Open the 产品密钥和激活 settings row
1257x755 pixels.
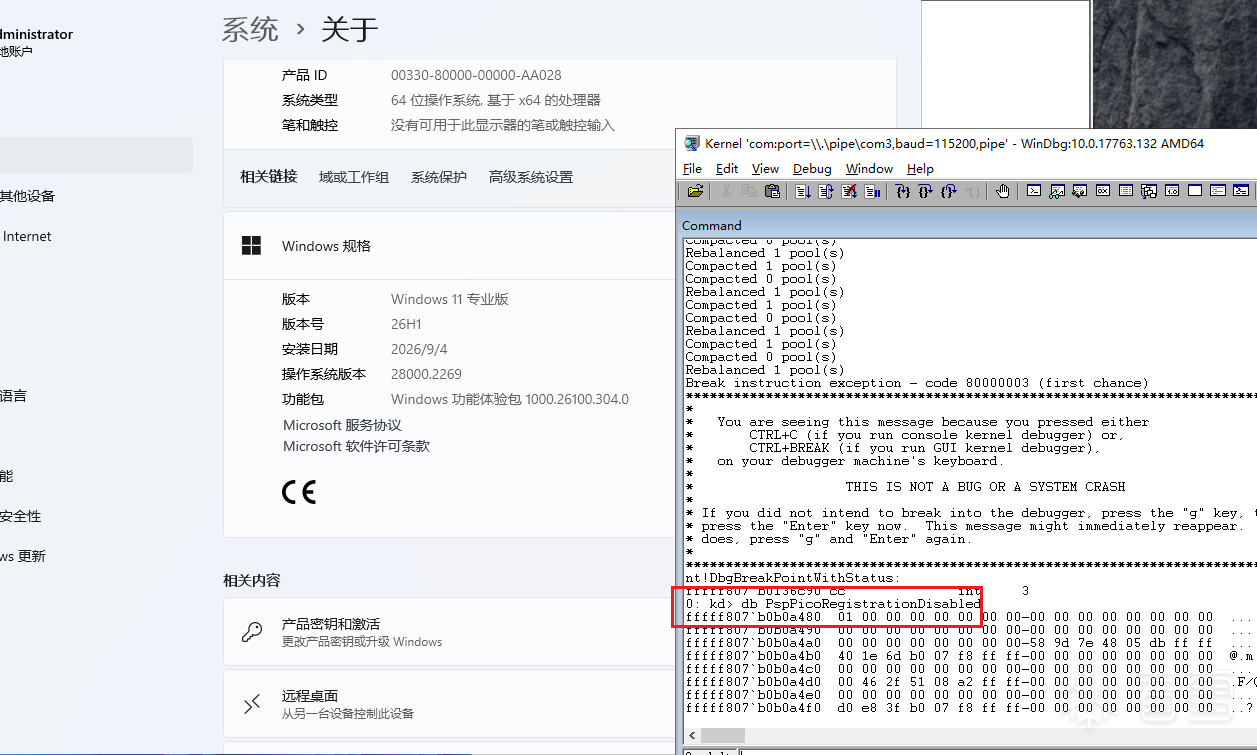coord(450,632)
